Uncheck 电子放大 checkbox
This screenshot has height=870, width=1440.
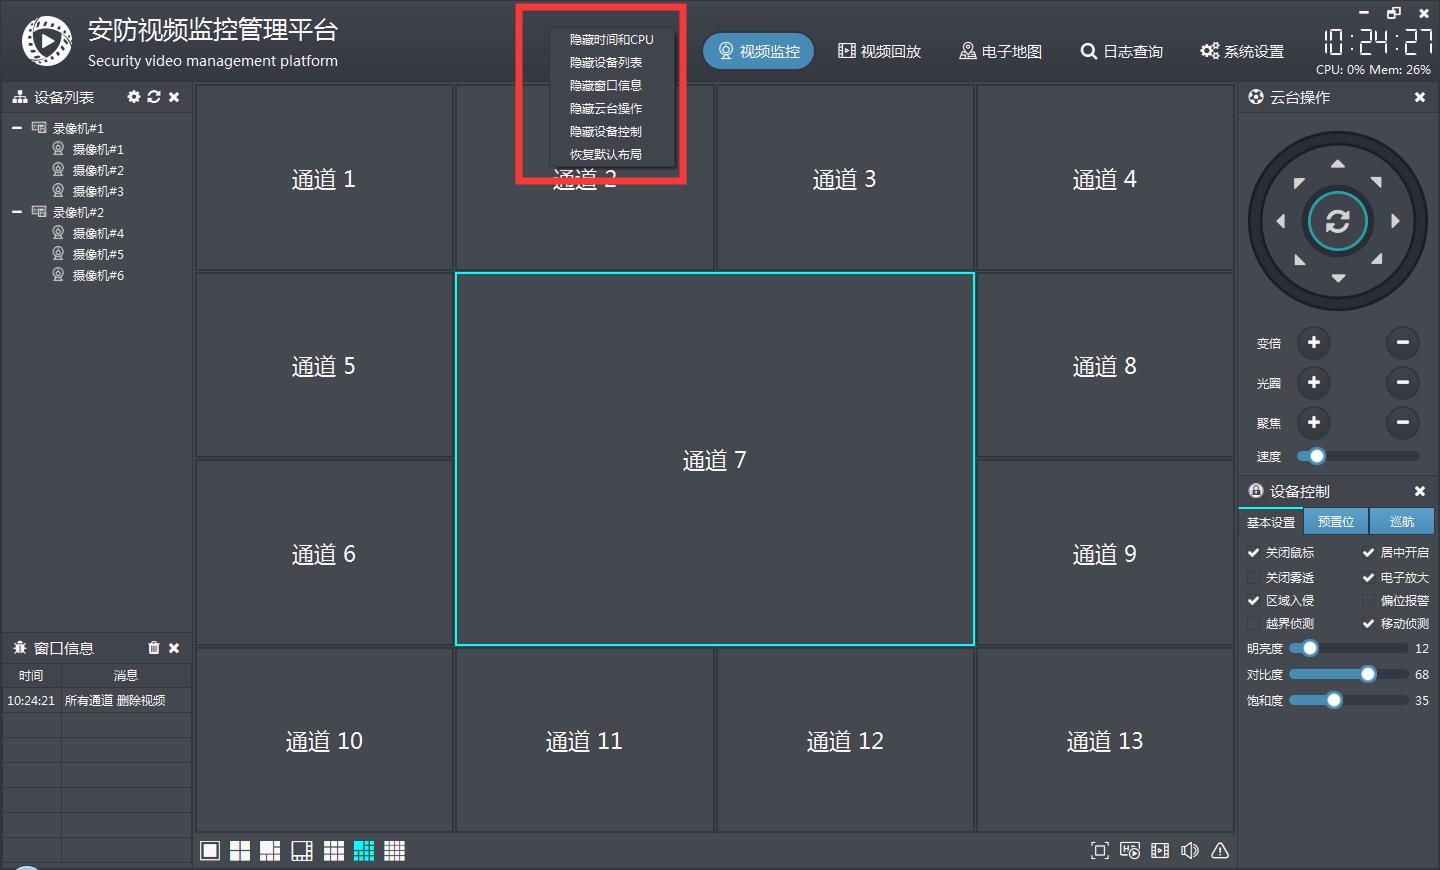pyautogui.click(x=1368, y=578)
